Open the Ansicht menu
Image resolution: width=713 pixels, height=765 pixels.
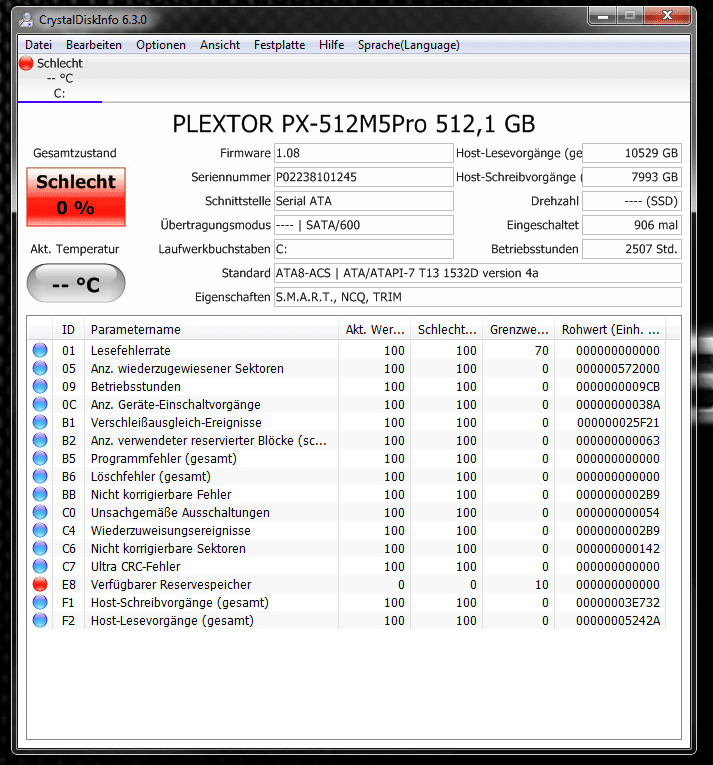tap(220, 45)
